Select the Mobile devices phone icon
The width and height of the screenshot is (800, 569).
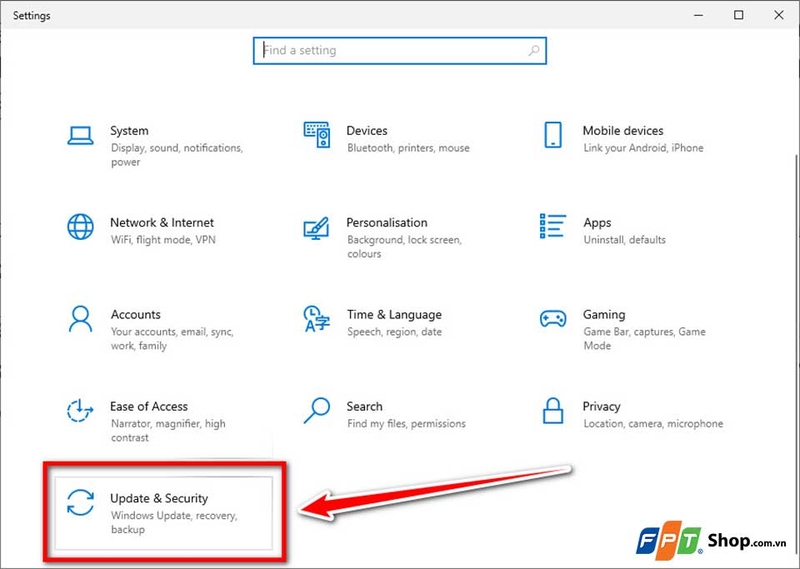[x=553, y=135]
